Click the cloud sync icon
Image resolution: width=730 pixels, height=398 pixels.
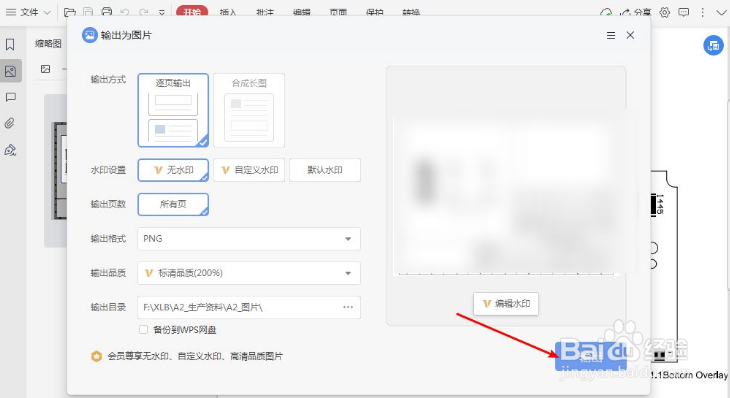(x=606, y=13)
